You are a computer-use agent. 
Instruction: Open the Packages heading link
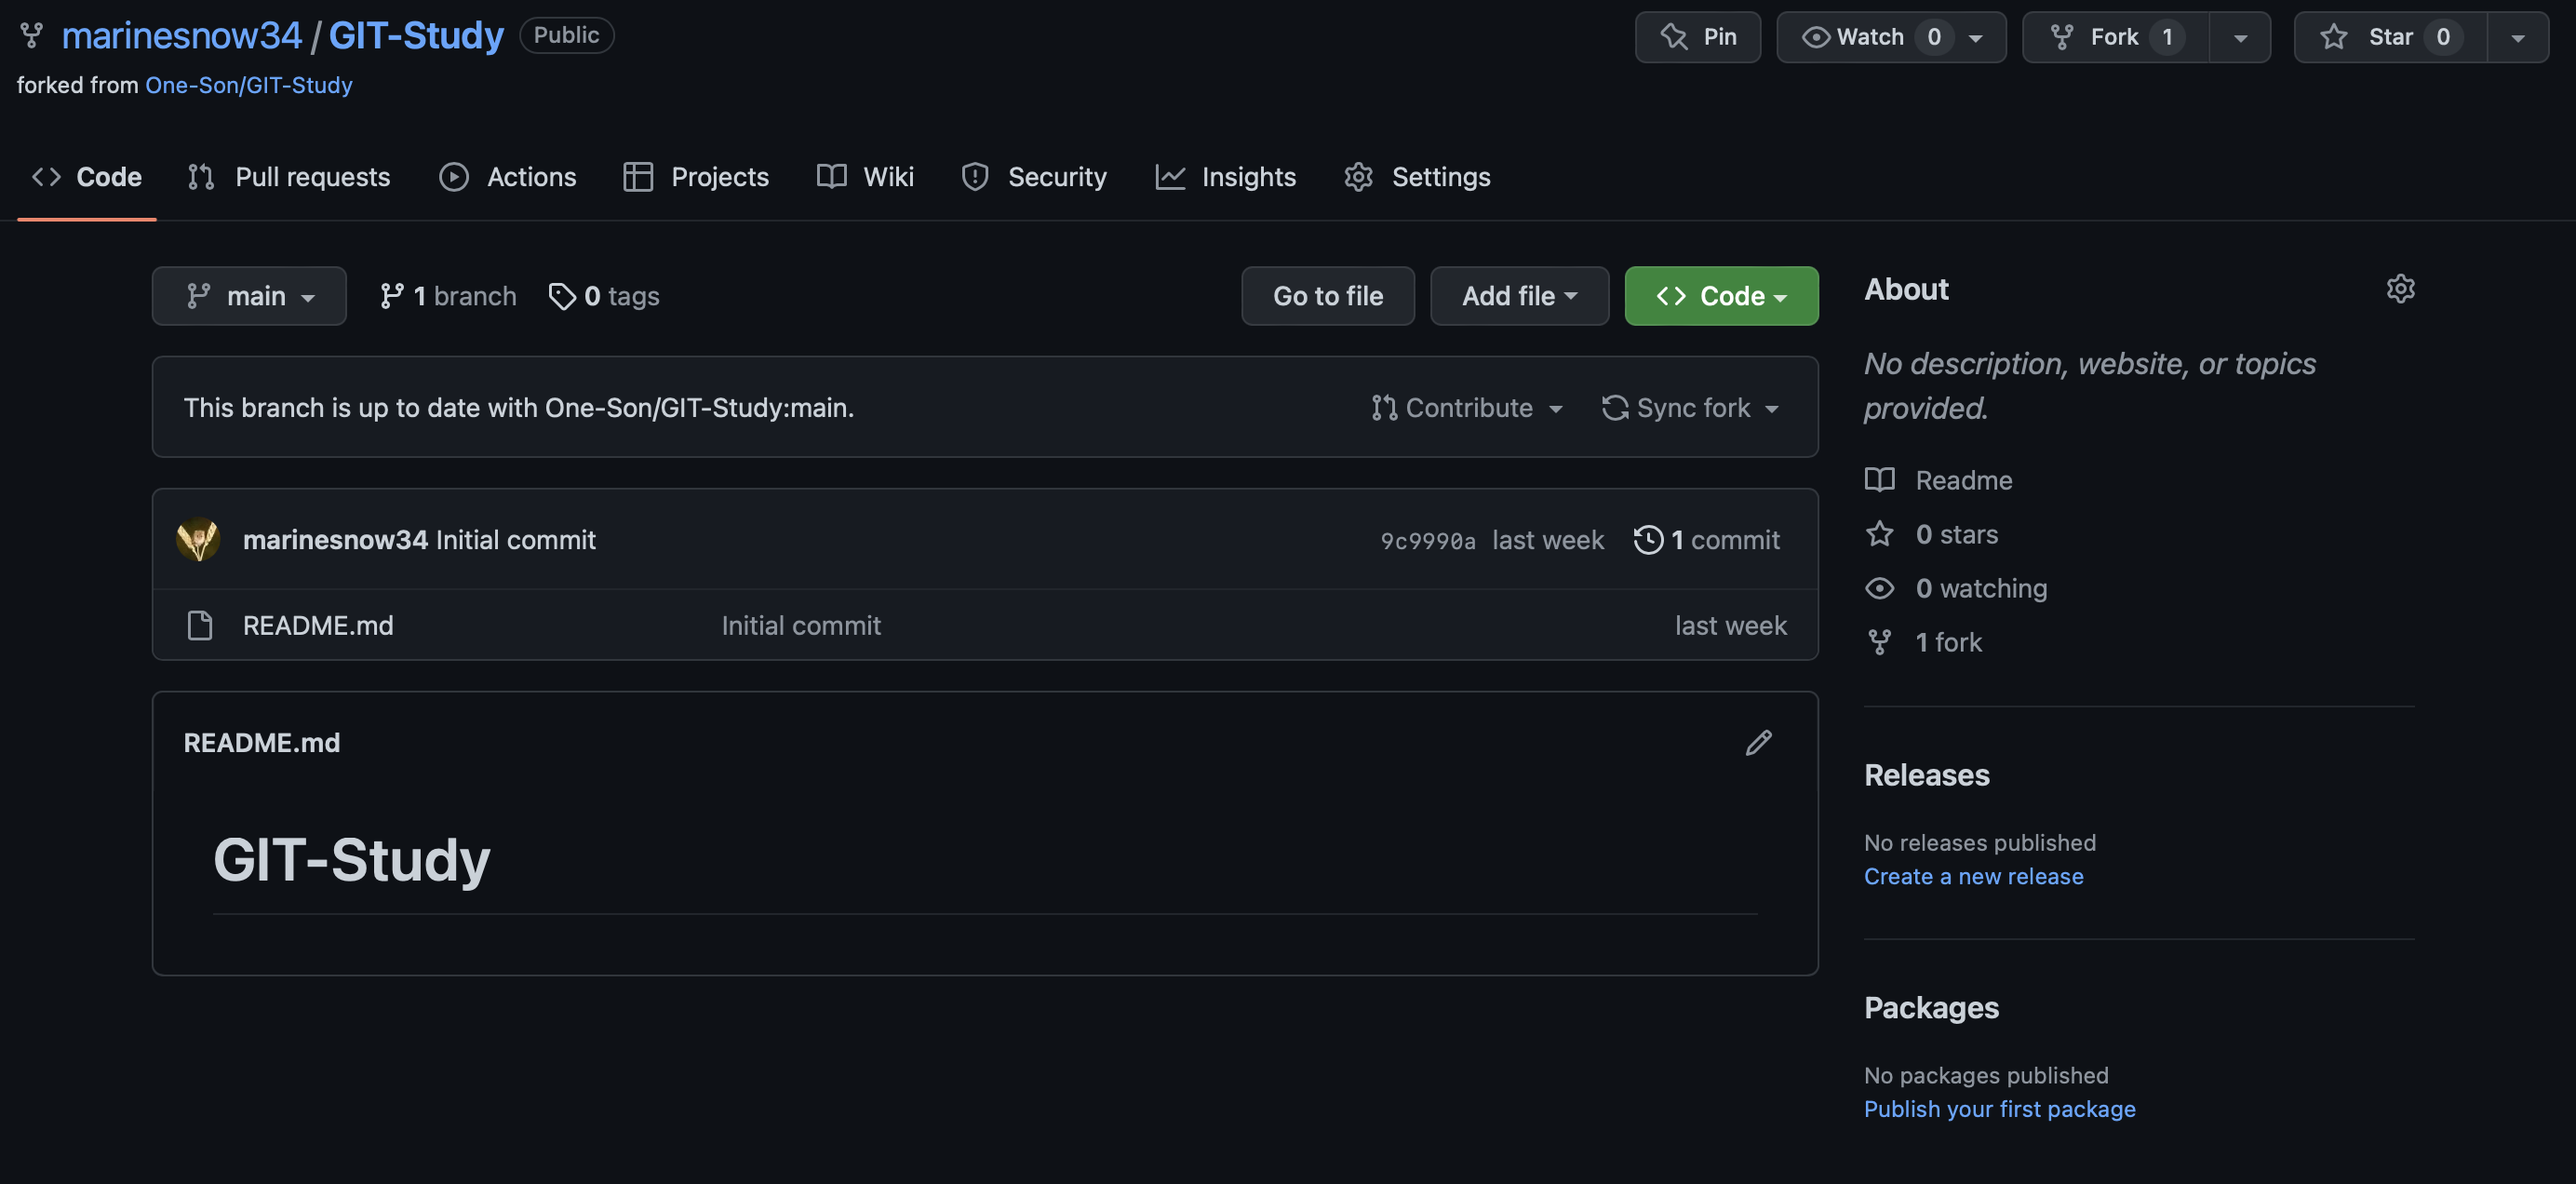point(1931,1008)
